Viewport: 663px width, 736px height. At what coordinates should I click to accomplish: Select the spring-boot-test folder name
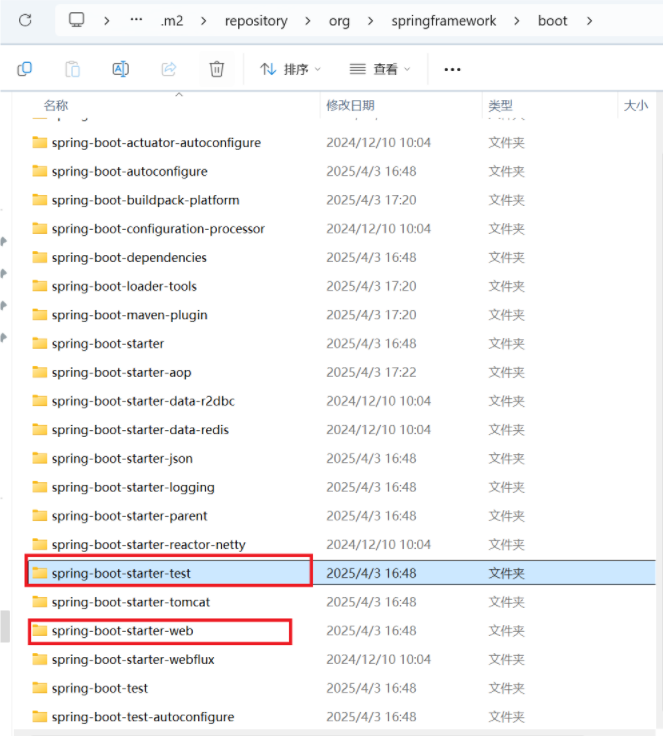coord(100,688)
